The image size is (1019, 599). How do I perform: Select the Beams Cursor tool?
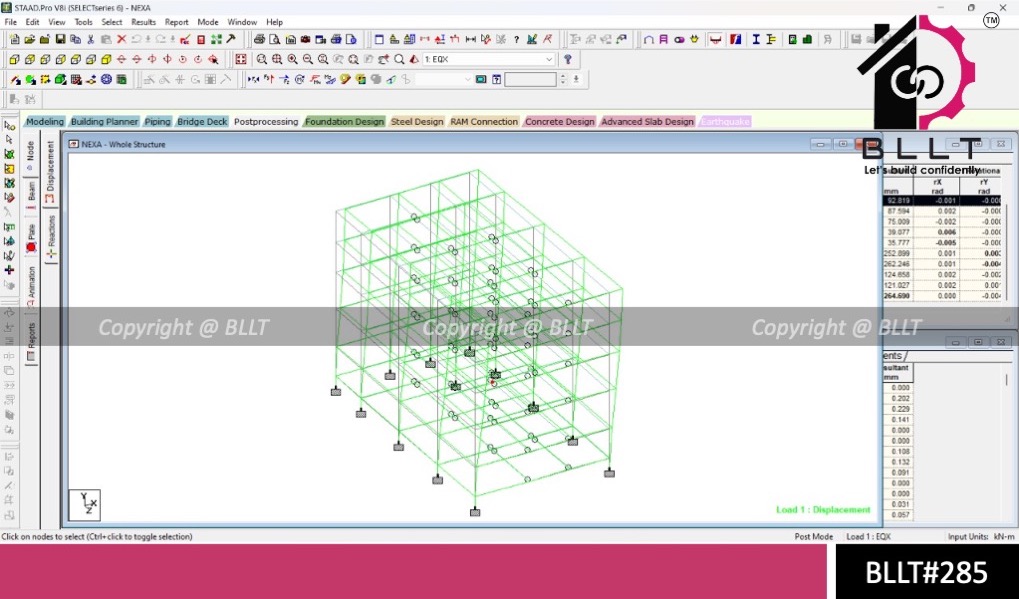pos(9,139)
